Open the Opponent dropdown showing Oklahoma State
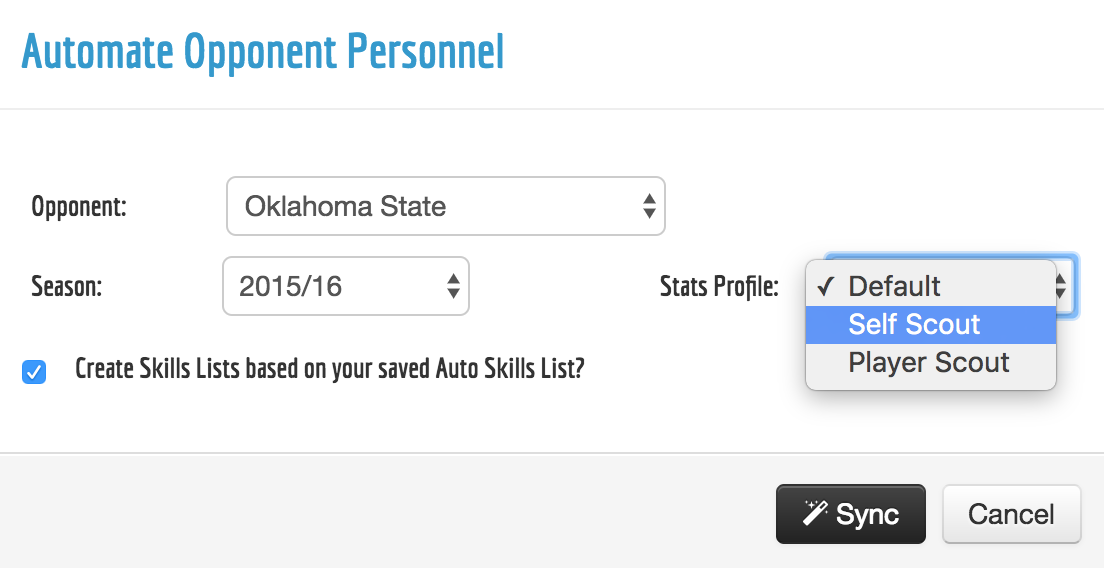1104x568 pixels. (x=445, y=207)
